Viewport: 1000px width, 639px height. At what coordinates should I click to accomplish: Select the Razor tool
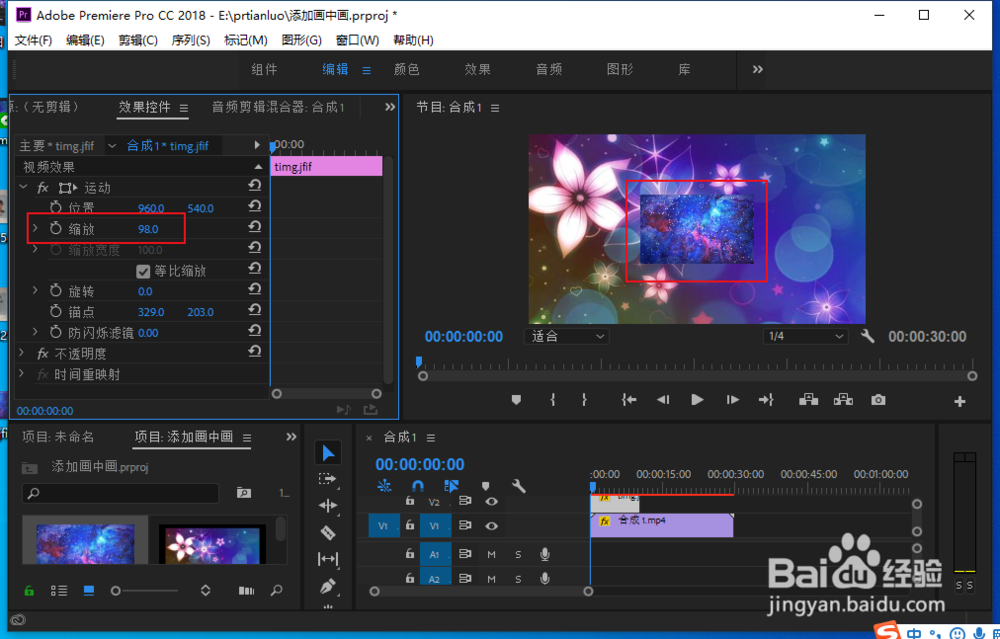point(328,532)
